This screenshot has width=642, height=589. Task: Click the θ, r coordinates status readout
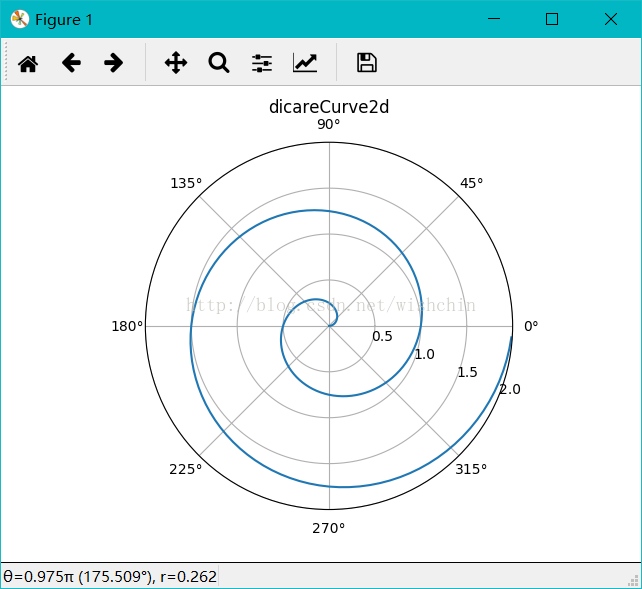[110, 577]
